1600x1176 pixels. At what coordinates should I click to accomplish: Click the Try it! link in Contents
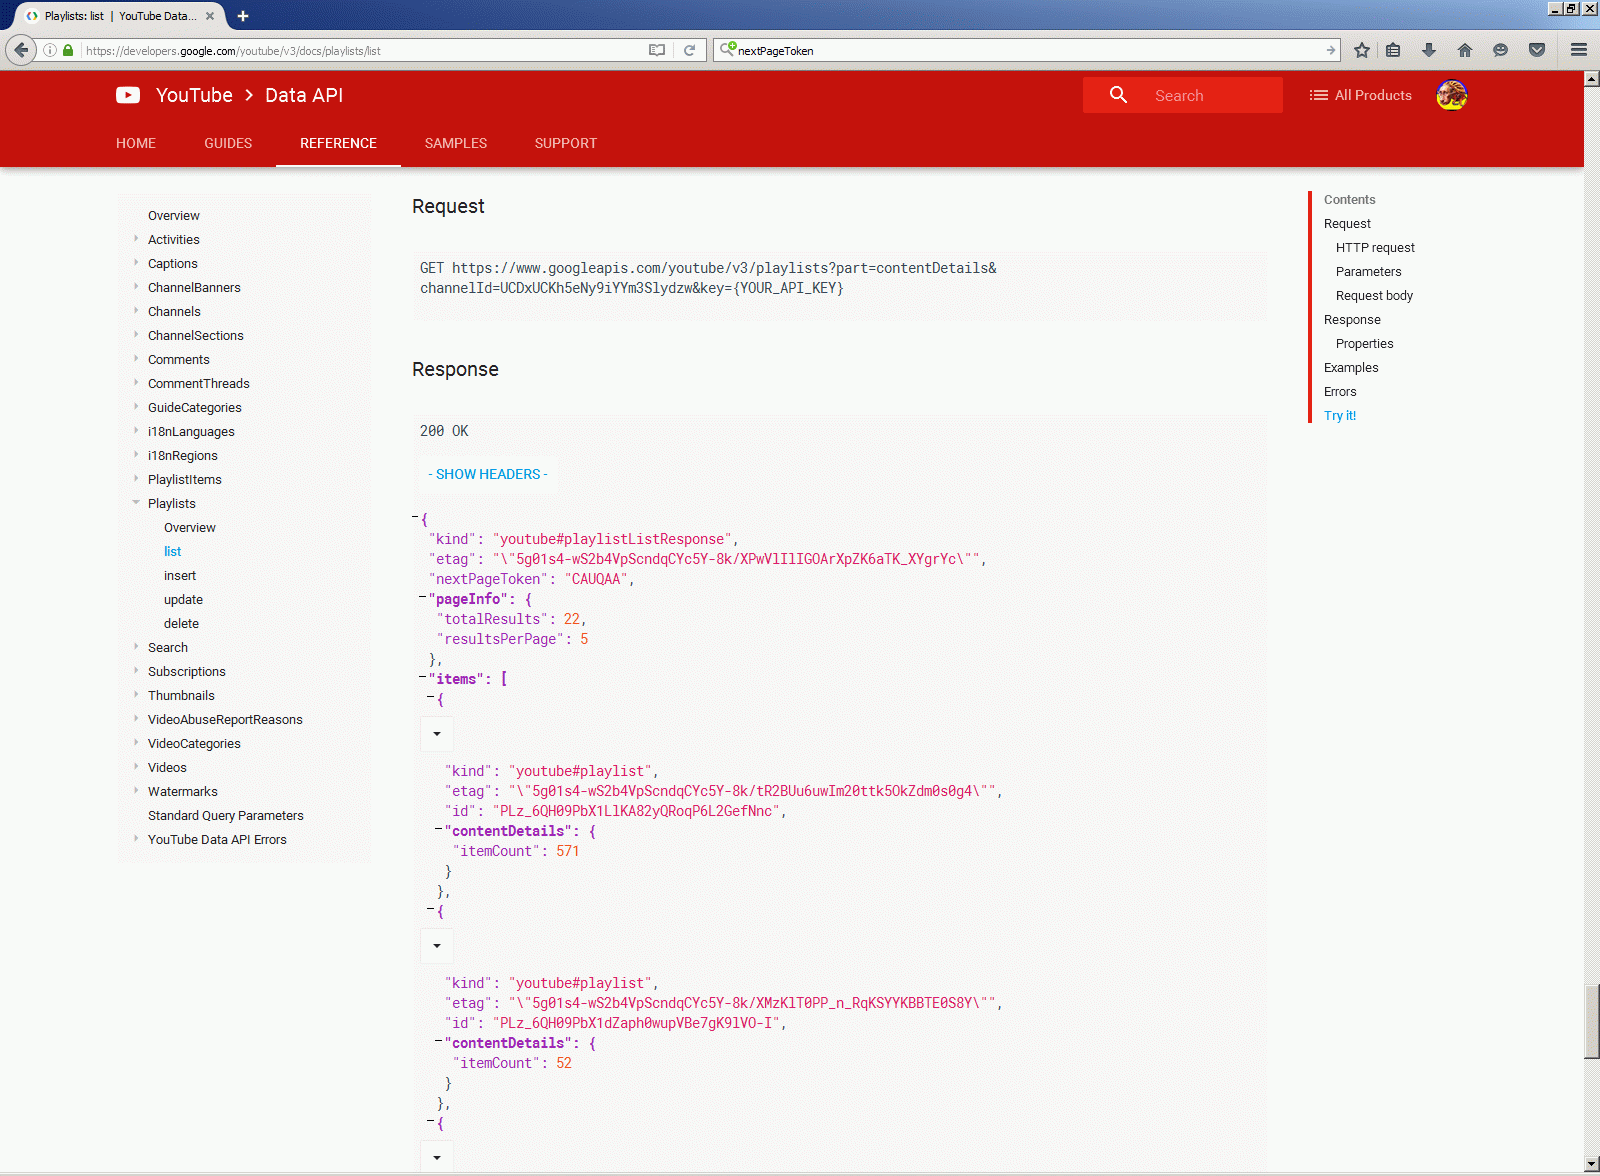1340,415
